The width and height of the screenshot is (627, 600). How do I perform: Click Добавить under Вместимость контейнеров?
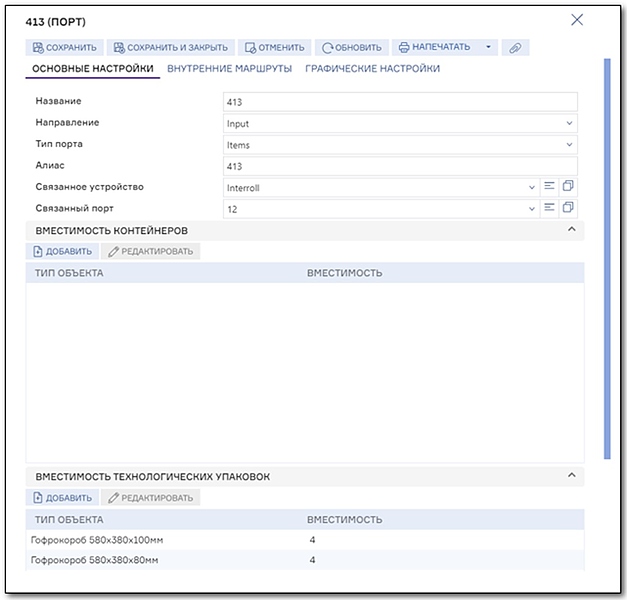coord(62,251)
